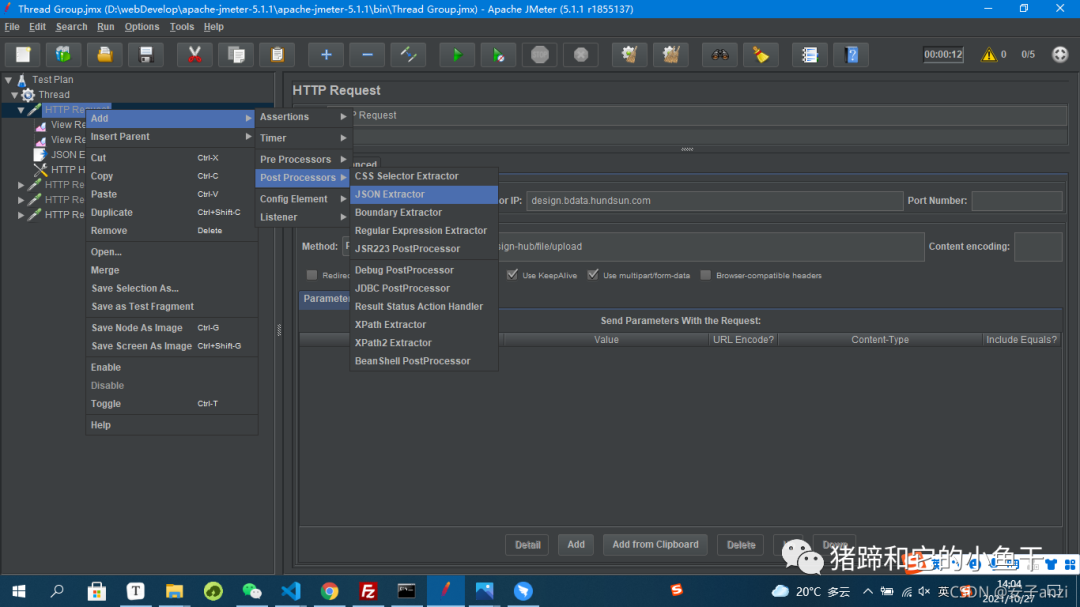Click Start no pauses icon
The image size is (1080, 607).
tap(498, 54)
